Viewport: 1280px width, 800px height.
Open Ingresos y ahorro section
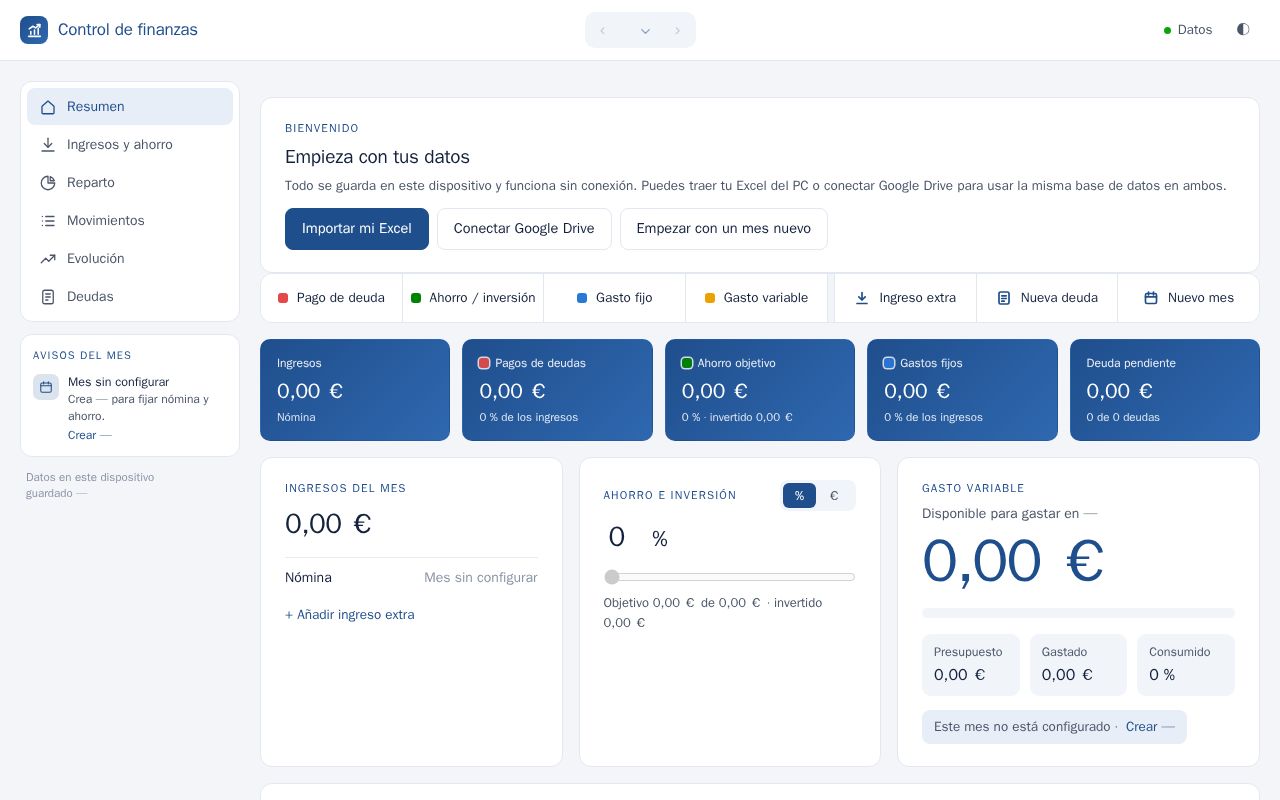(x=130, y=145)
